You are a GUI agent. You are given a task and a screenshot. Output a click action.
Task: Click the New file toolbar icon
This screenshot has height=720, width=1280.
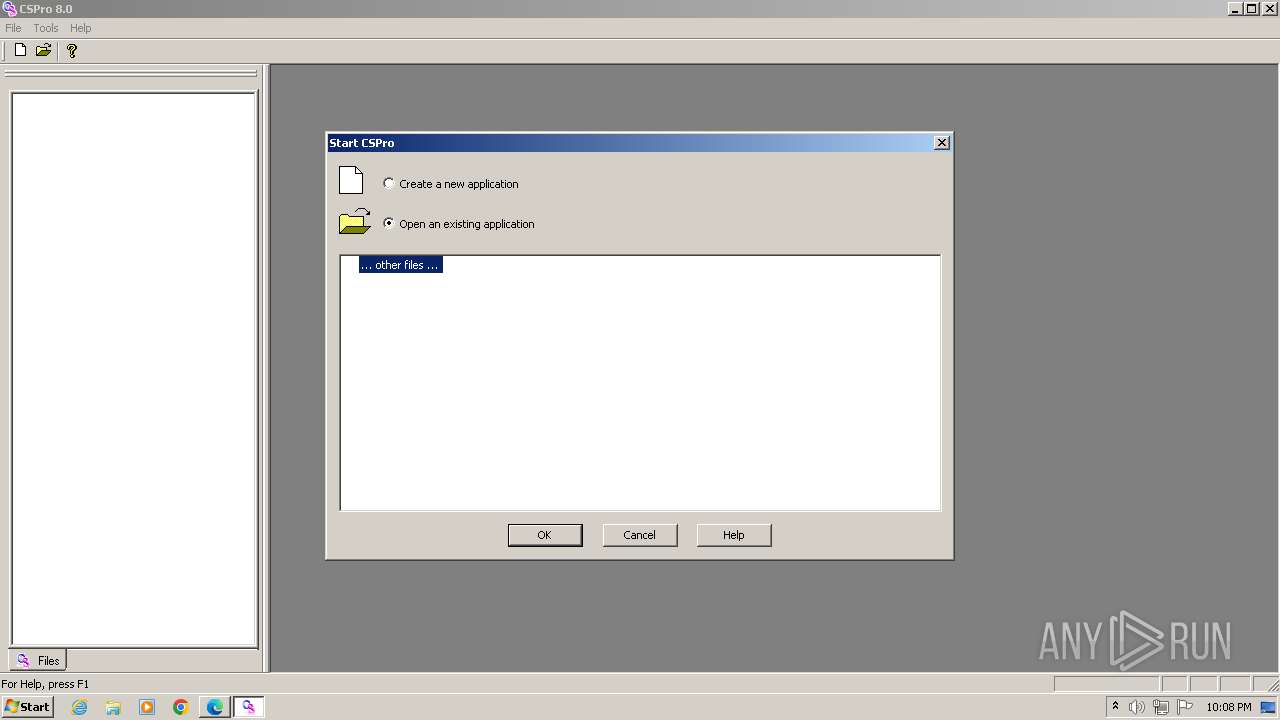point(20,50)
